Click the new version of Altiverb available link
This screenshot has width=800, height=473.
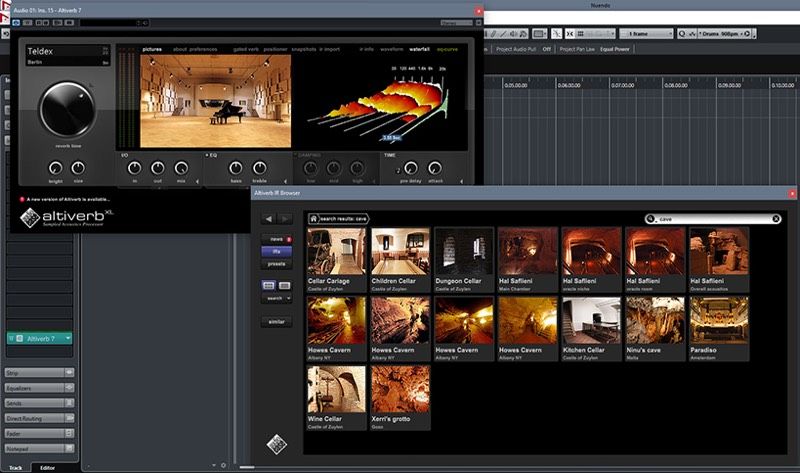[x=68, y=200]
